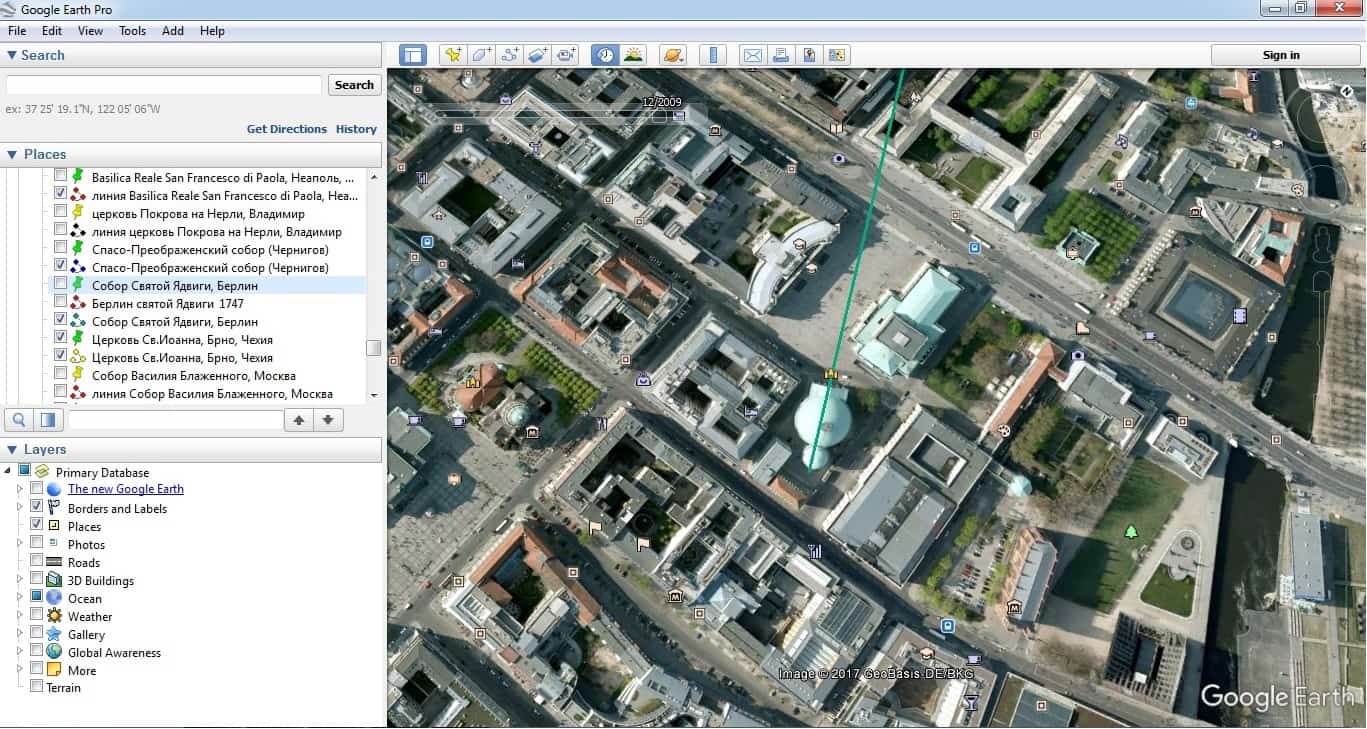Record a tour with the camera icon

click(x=566, y=55)
